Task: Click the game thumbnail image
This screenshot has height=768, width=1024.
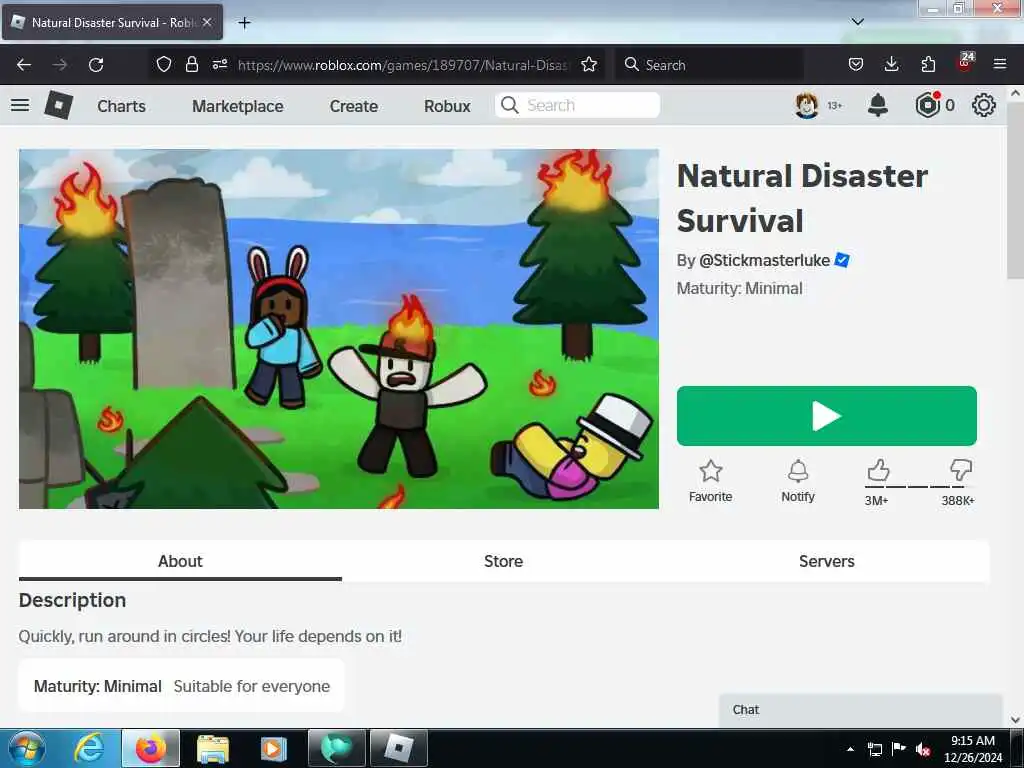Action: pyautogui.click(x=338, y=328)
